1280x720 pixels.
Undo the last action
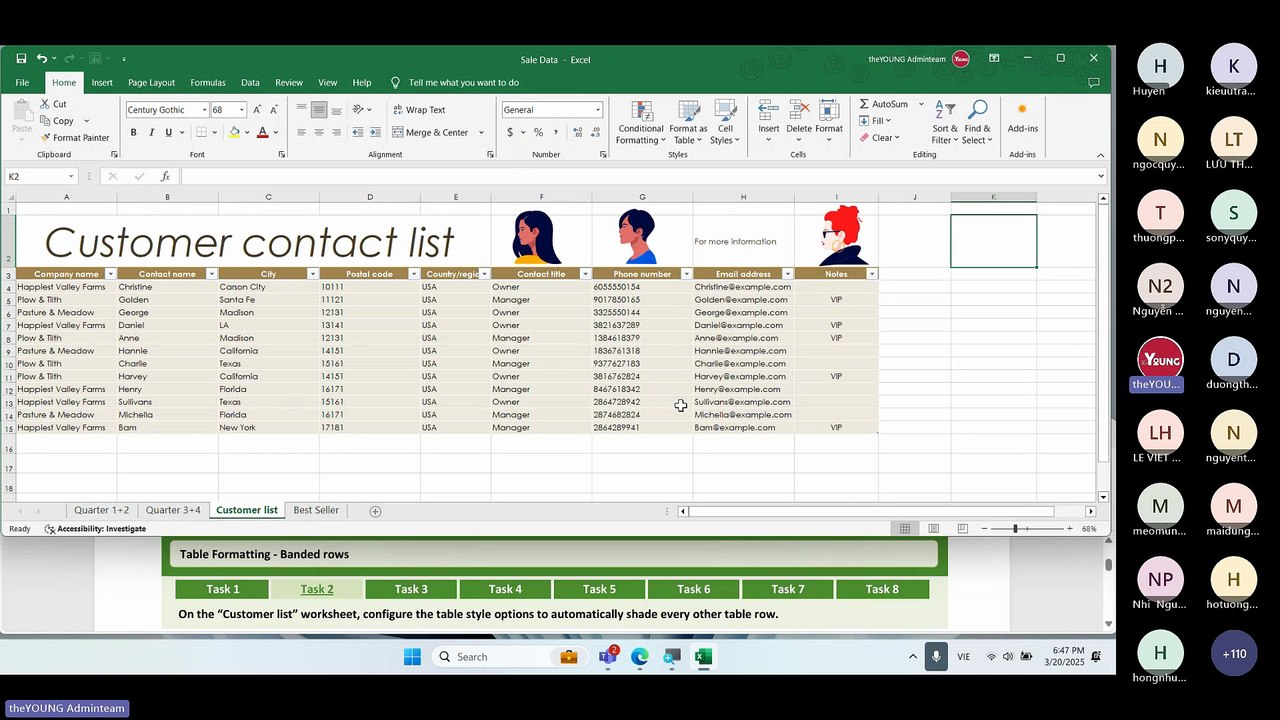point(42,59)
